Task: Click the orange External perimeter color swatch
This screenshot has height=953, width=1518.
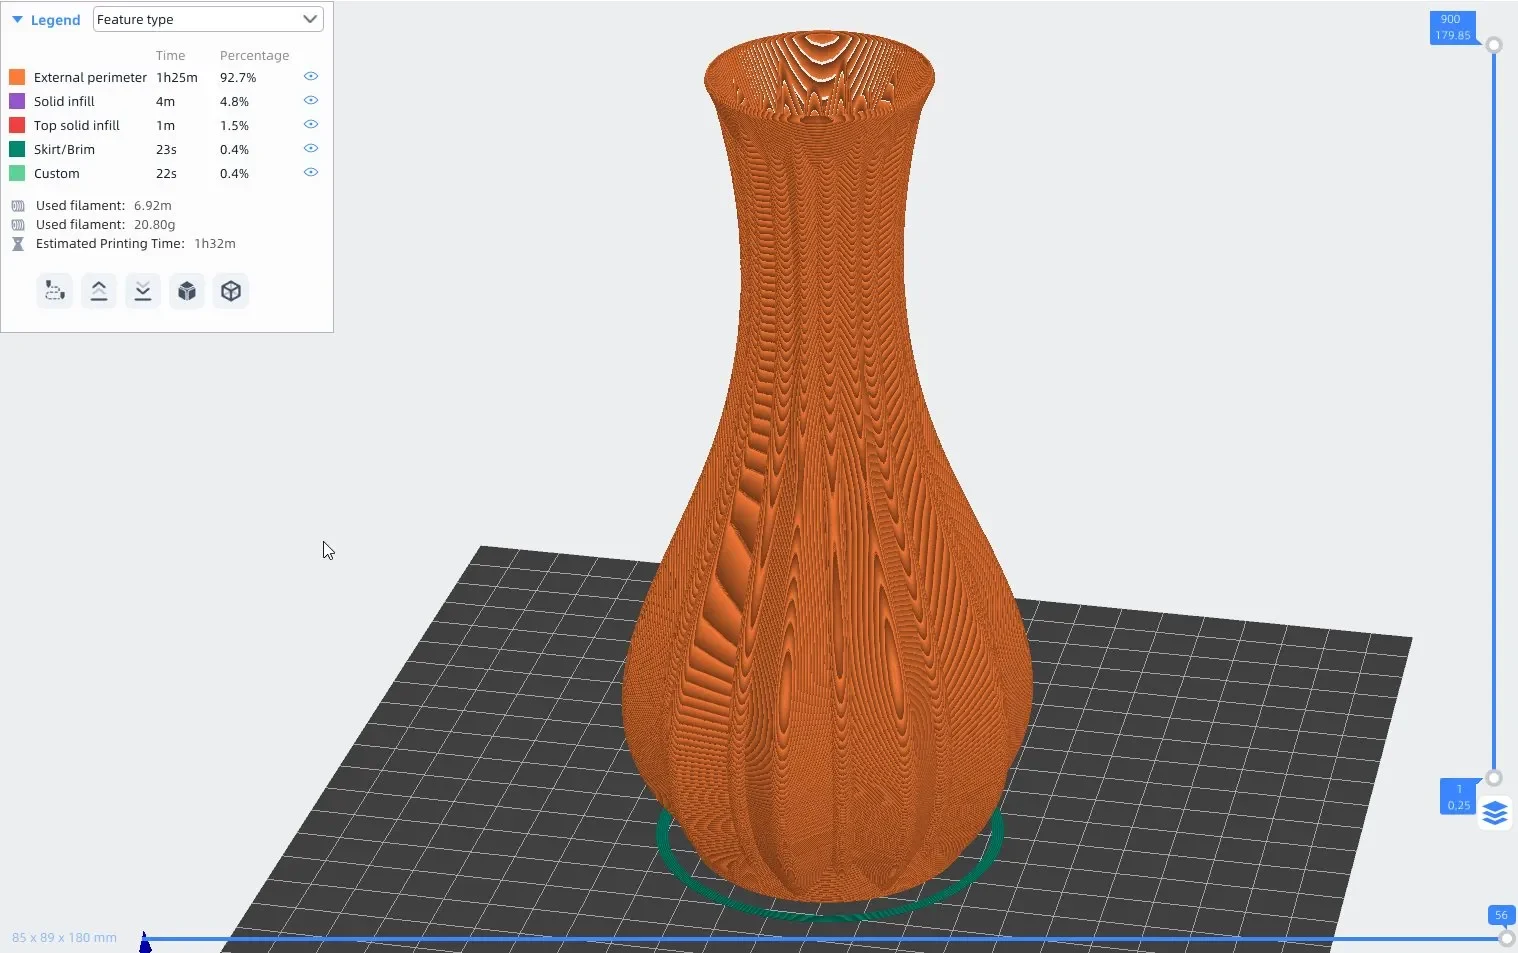Action: [x=17, y=77]
